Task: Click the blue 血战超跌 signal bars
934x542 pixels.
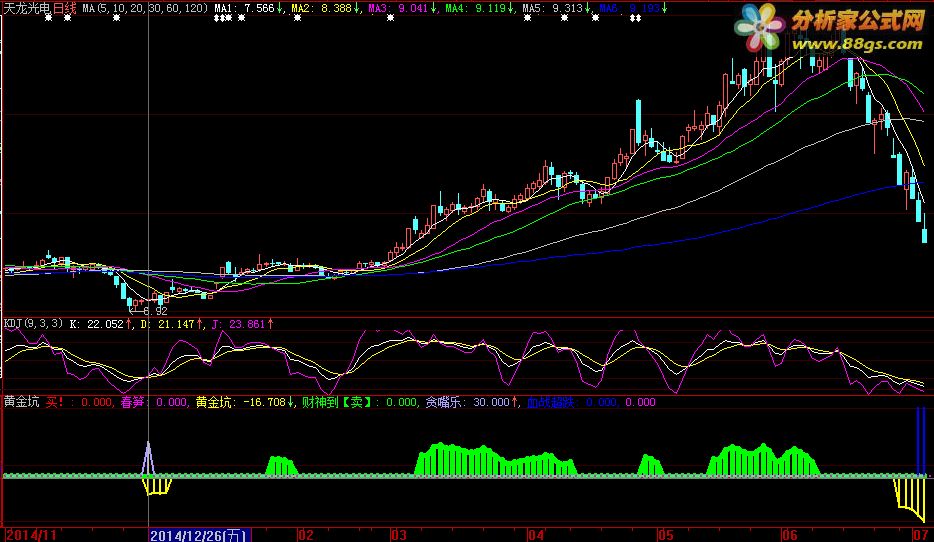Action: (921, 441)
